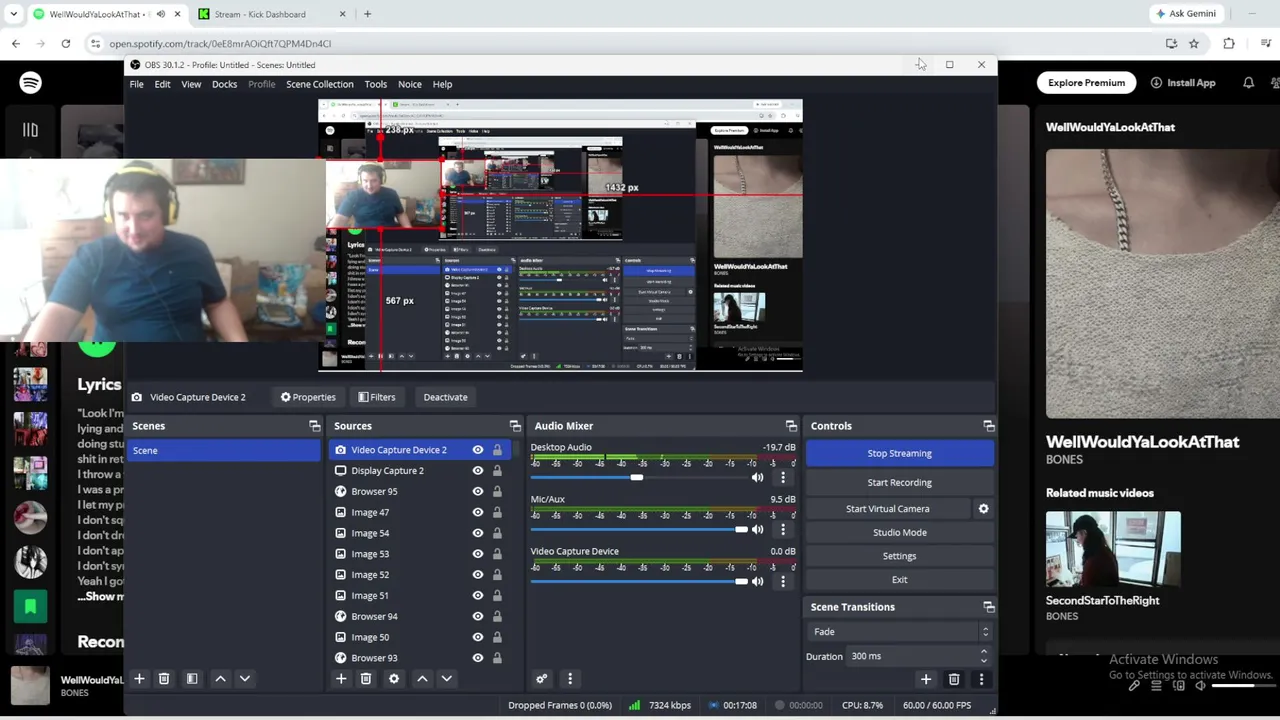Undock the Scene Transitions panel
The image size is (1280, 720).
point(989,607)
